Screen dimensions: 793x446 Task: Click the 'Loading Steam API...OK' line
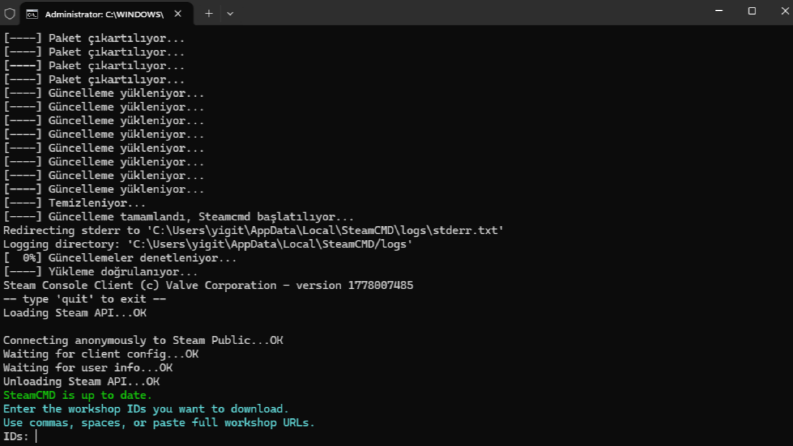pos(75,313)
